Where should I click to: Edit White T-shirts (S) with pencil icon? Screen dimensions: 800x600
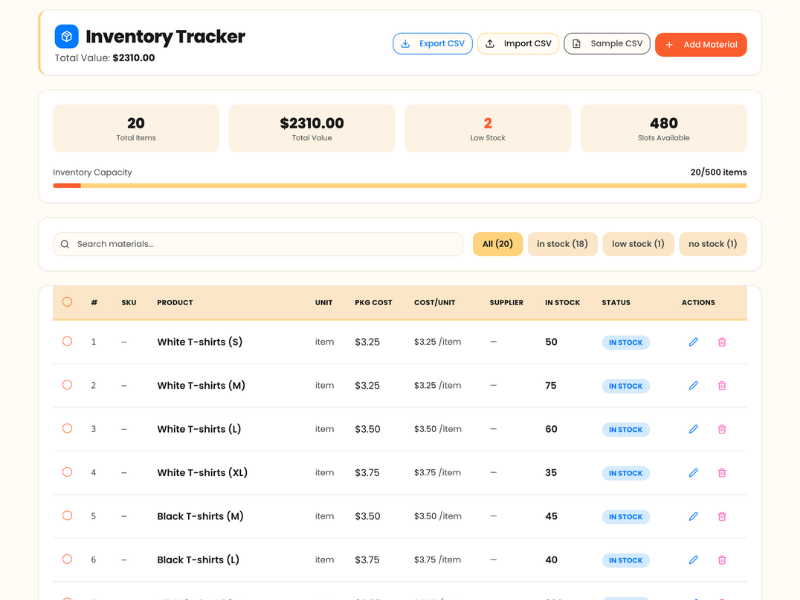click(693, 342)
